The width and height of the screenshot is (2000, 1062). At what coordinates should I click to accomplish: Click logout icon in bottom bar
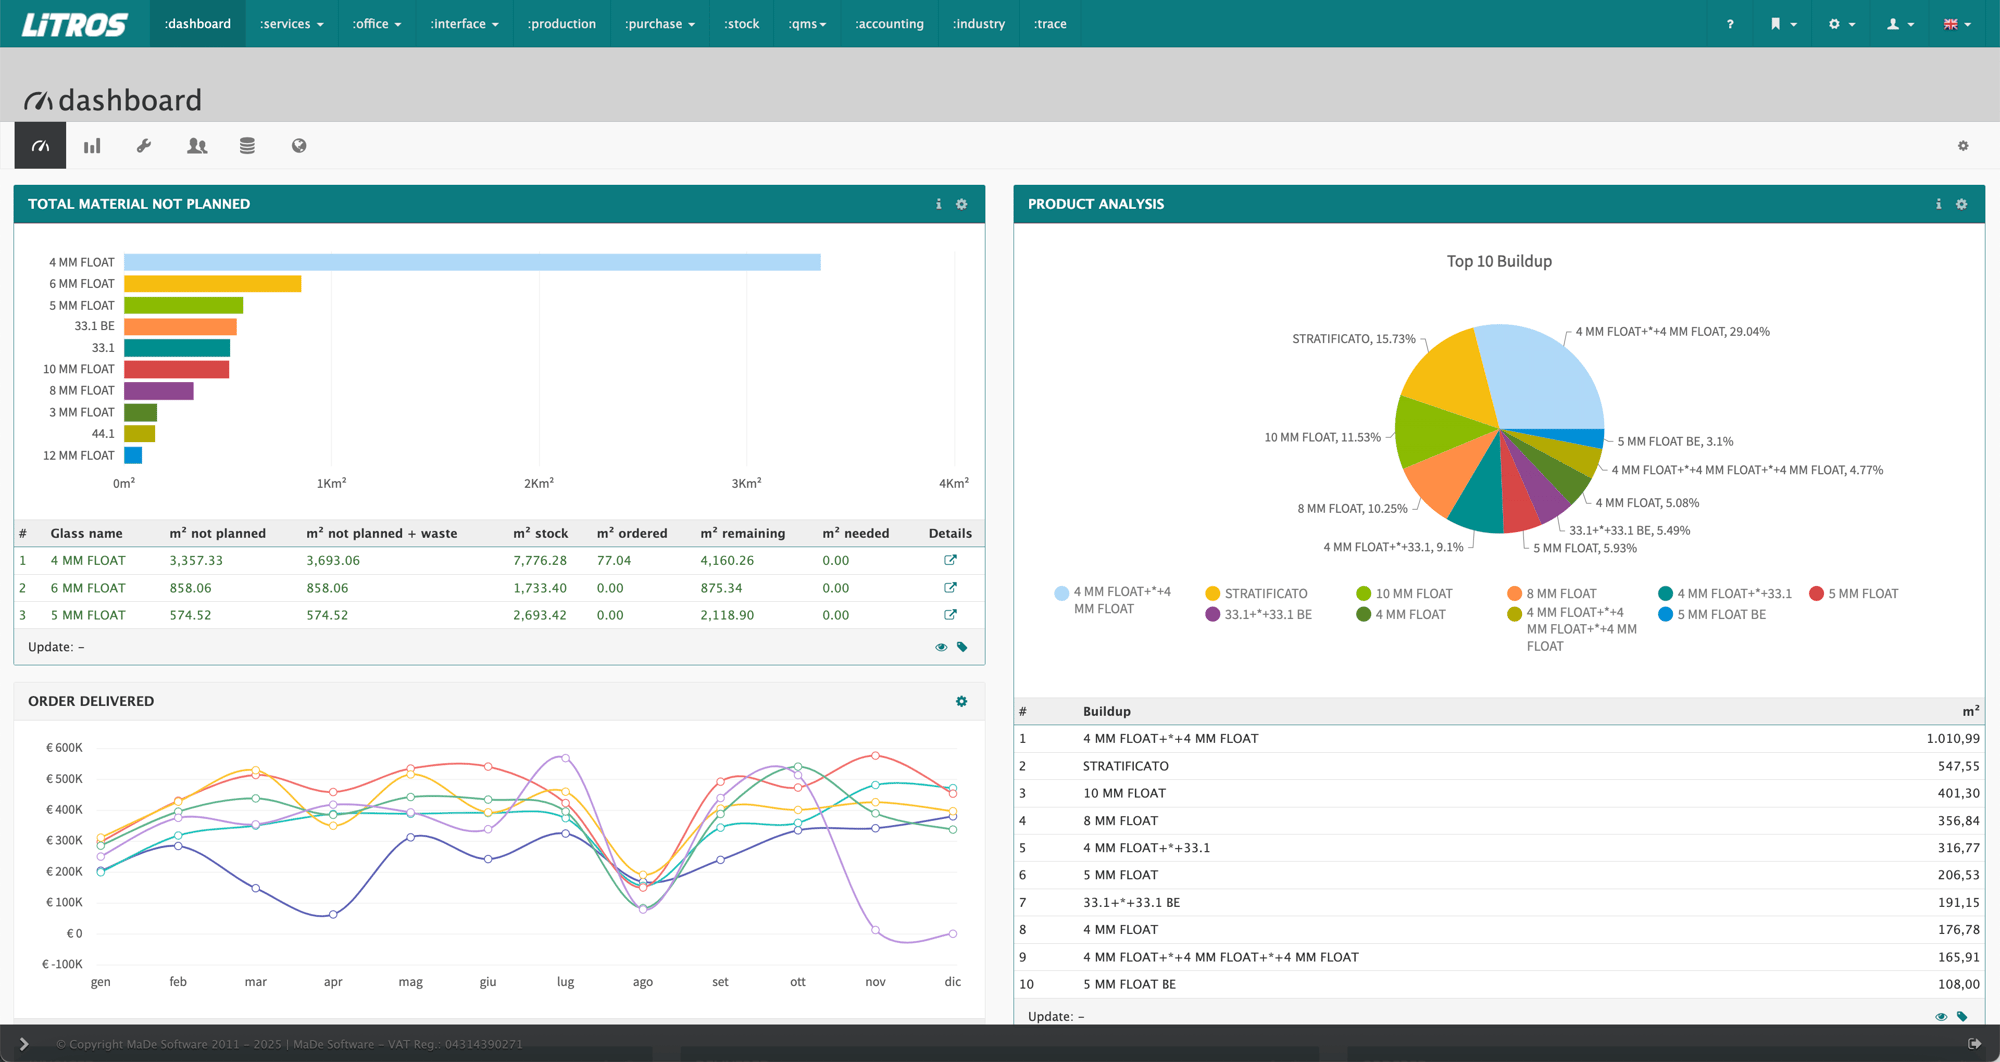1974,1044
